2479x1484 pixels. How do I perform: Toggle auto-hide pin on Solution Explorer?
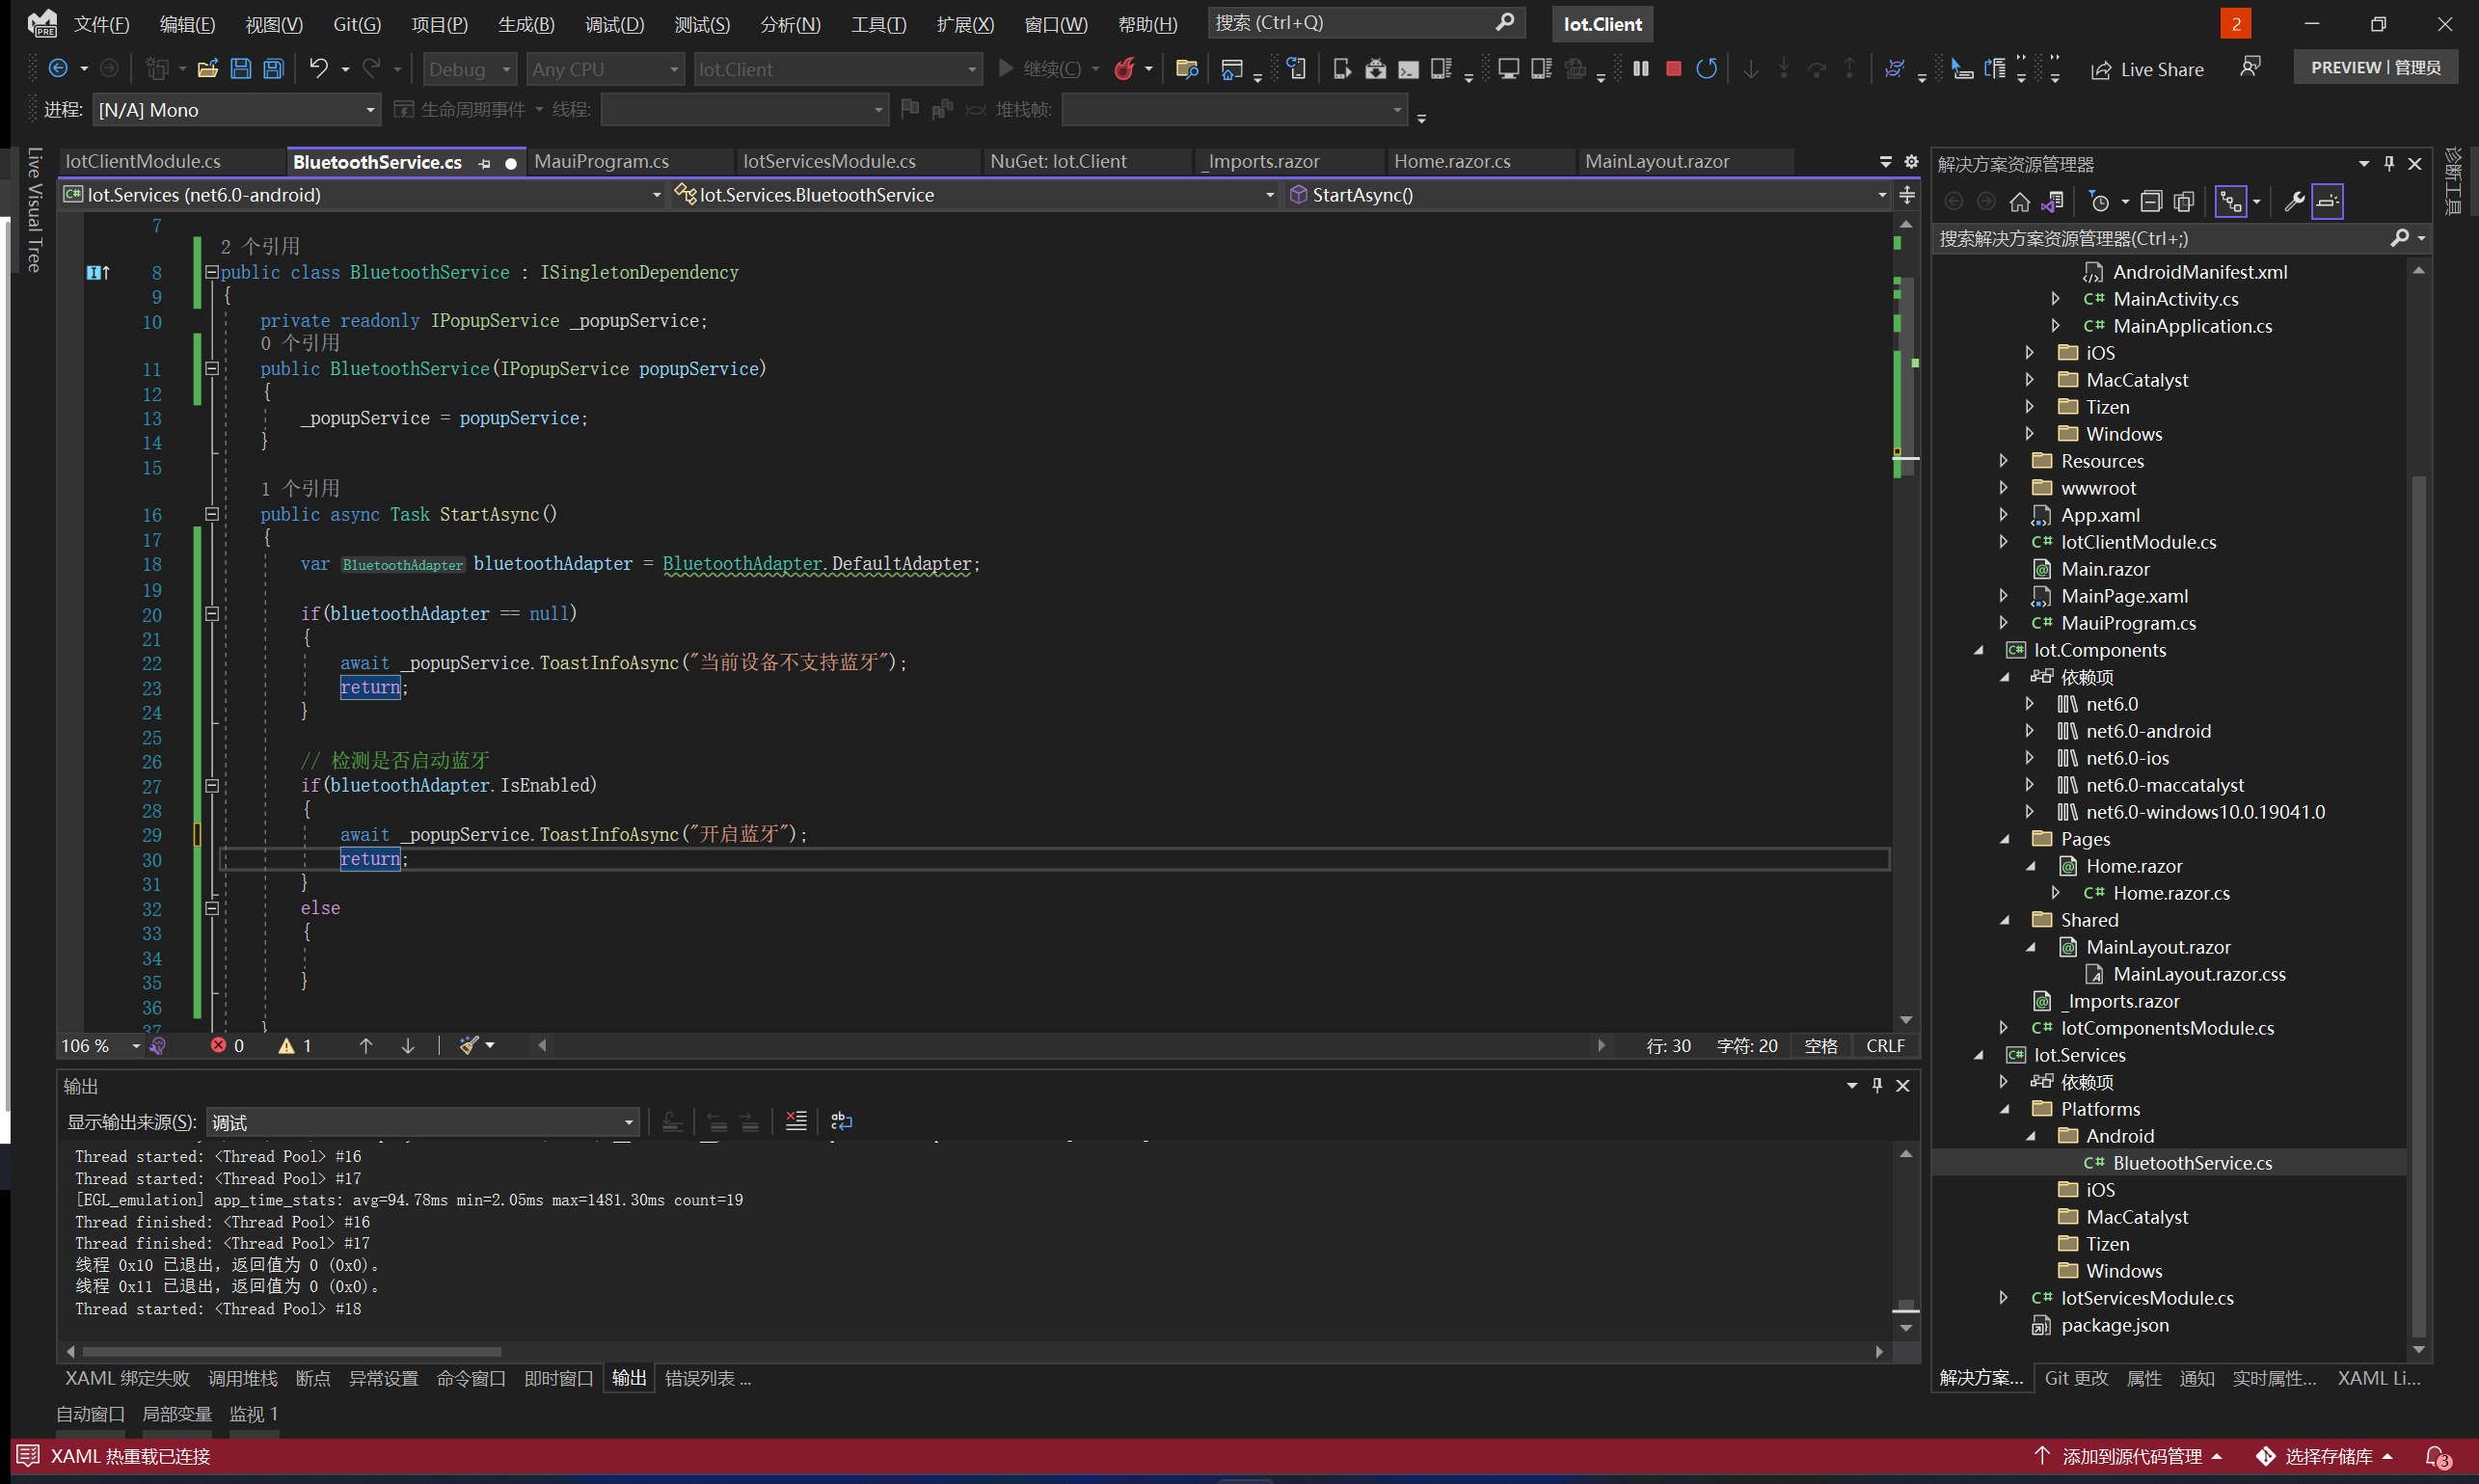(x=2389, y=164)
